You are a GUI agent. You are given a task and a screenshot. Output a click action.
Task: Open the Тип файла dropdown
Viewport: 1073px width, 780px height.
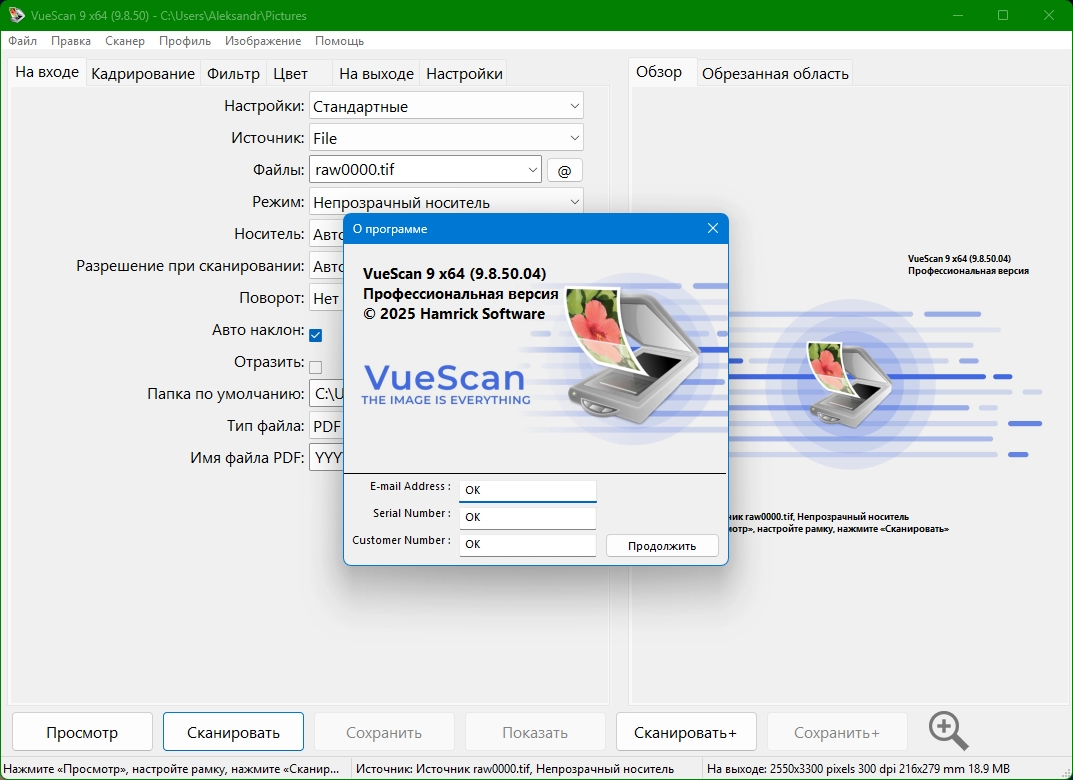pos(326,426)
